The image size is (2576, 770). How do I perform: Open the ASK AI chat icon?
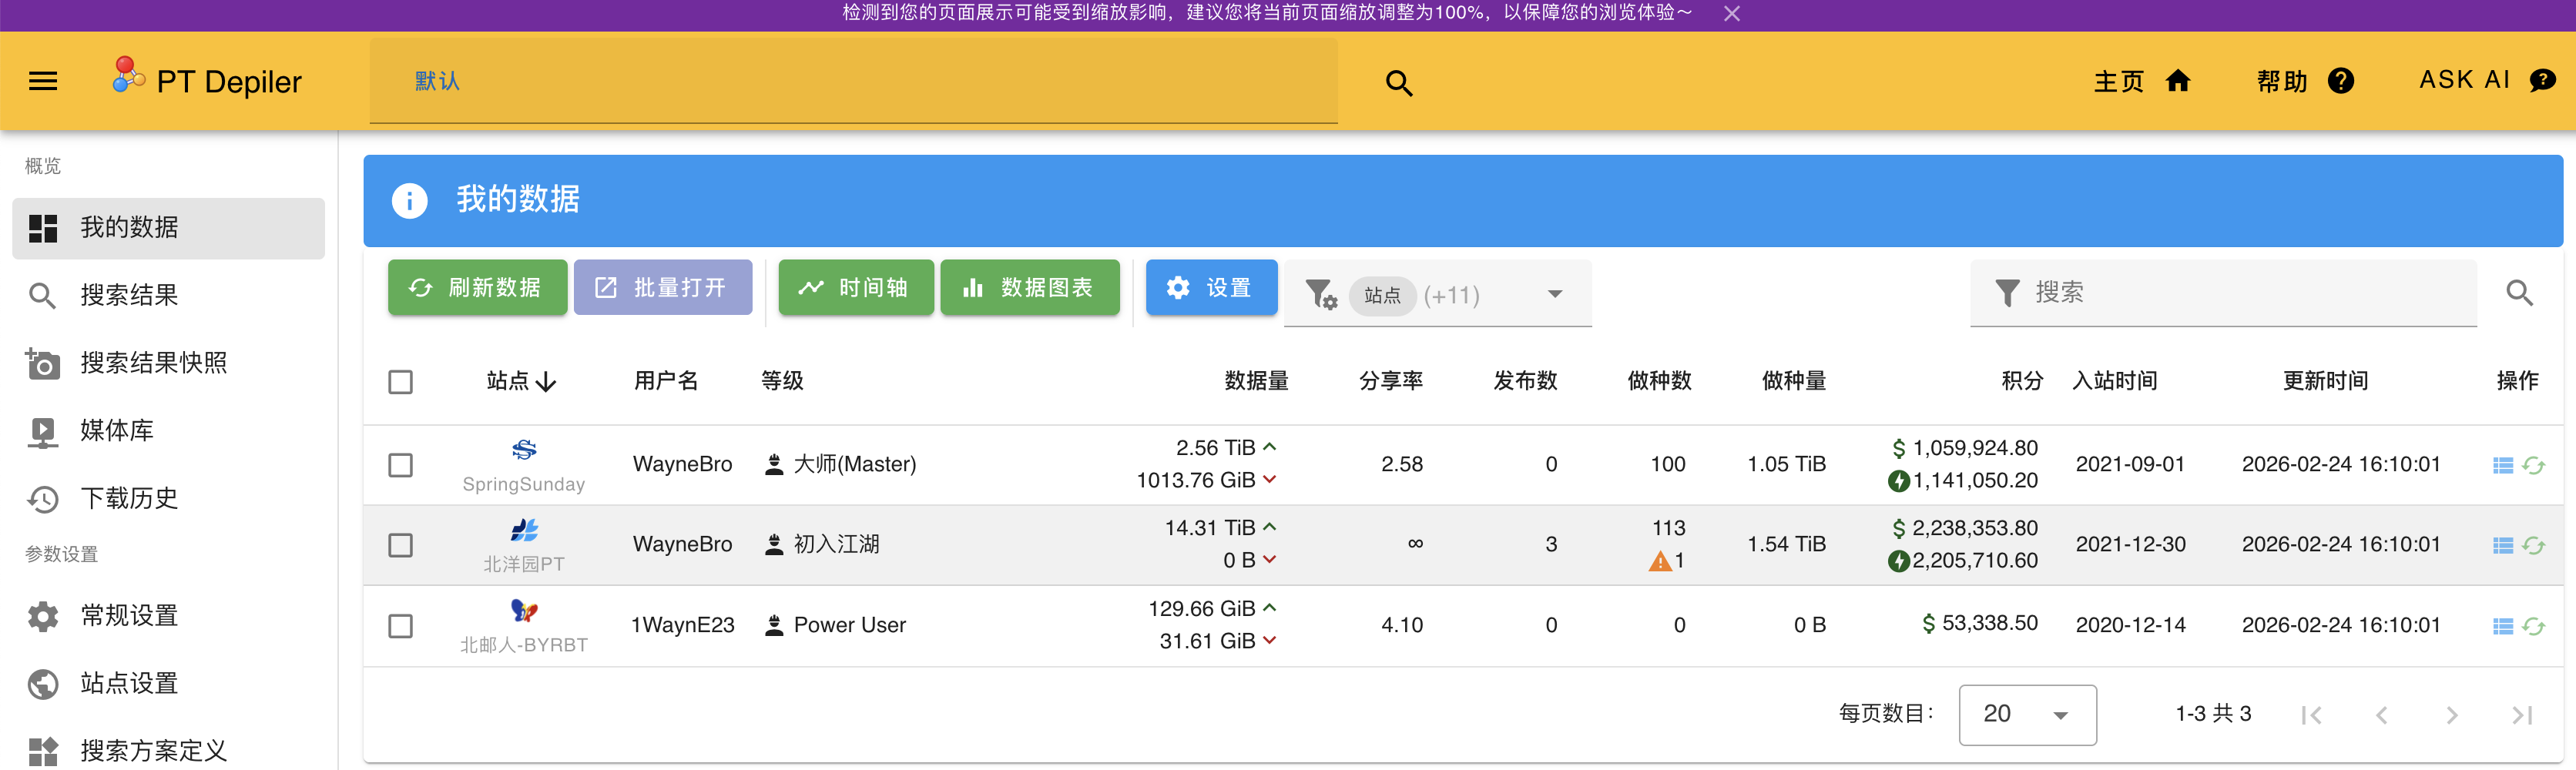[x=2542, y=81]
